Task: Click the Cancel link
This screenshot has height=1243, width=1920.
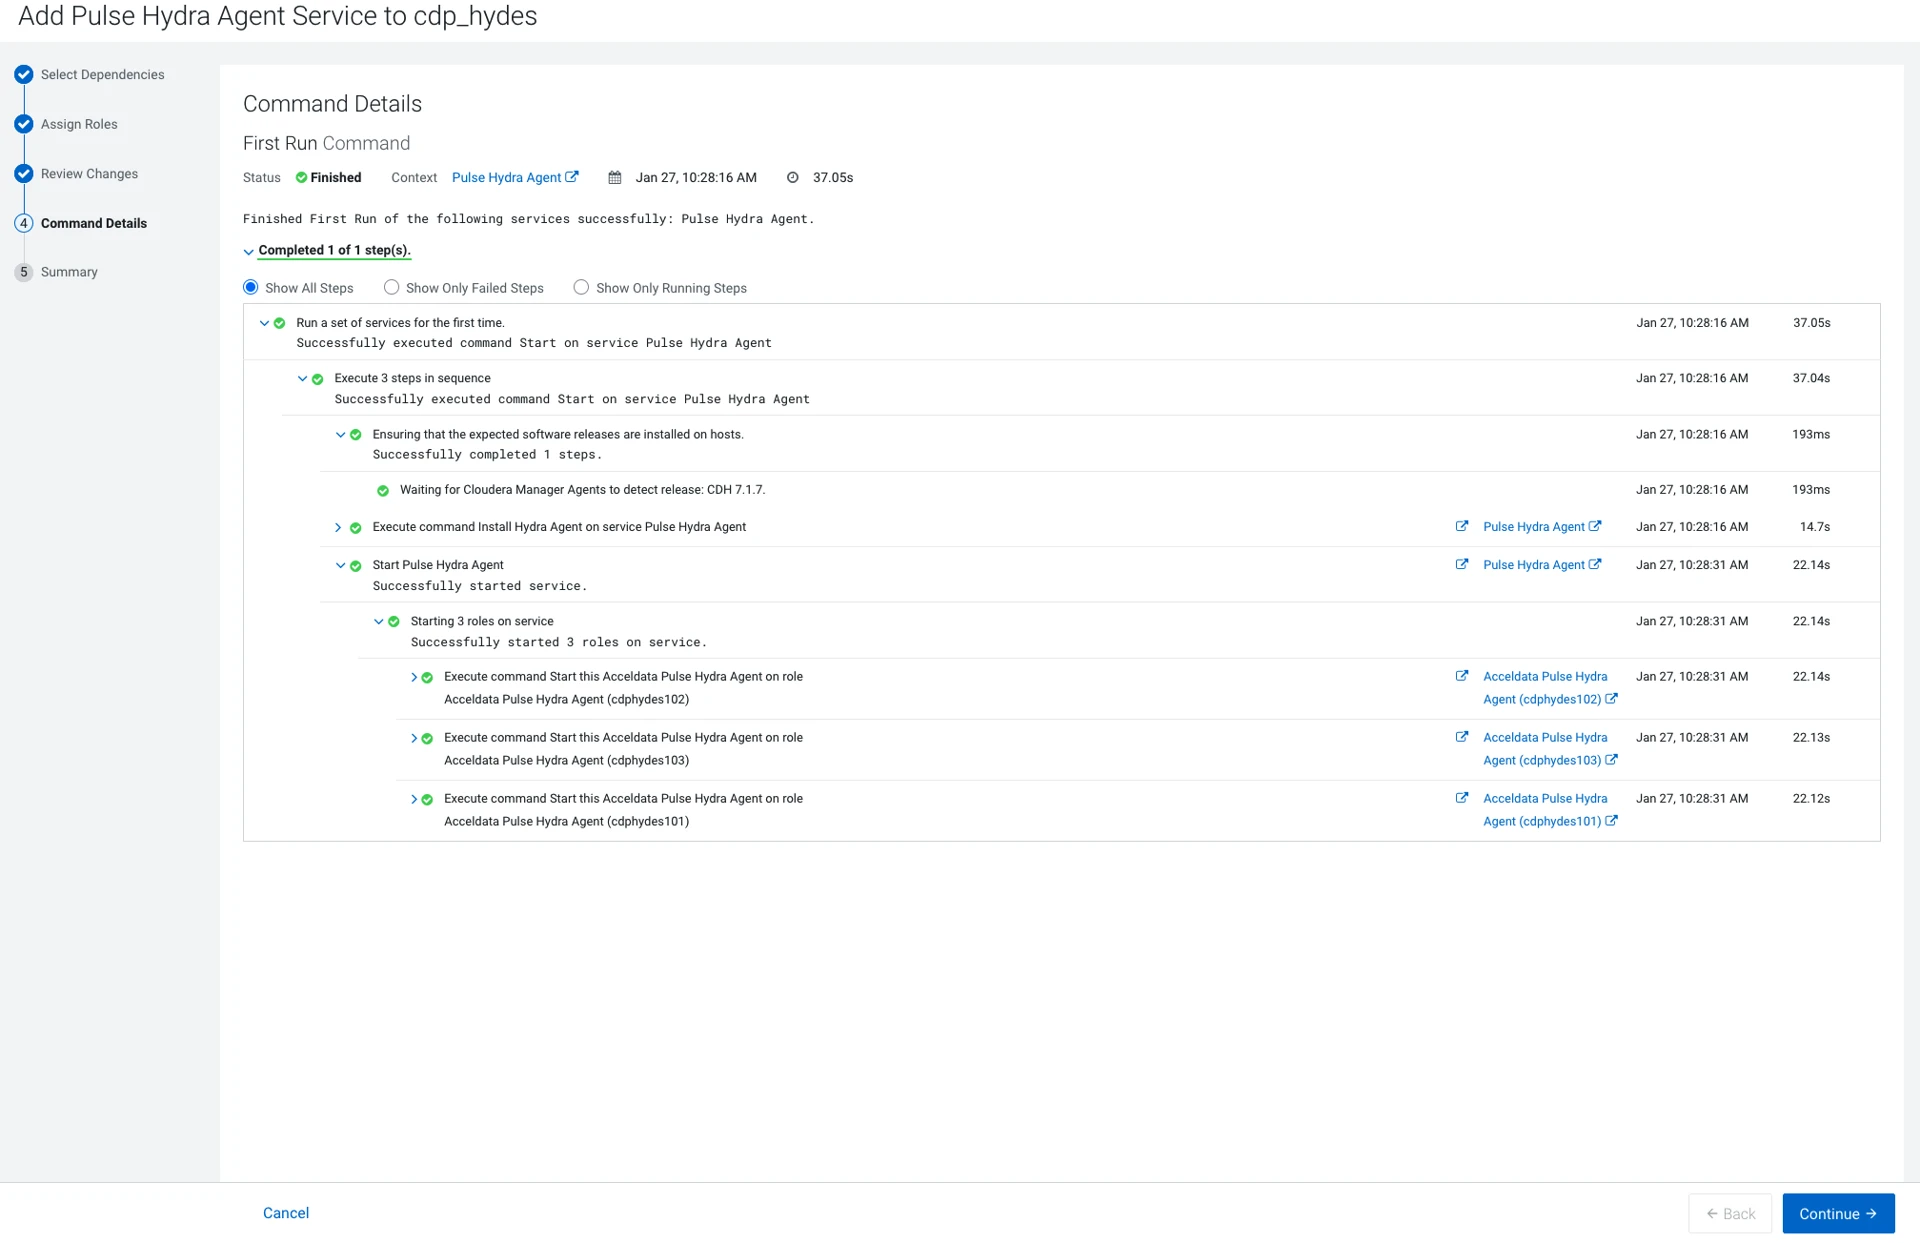Action: [x=286, y=1213]
